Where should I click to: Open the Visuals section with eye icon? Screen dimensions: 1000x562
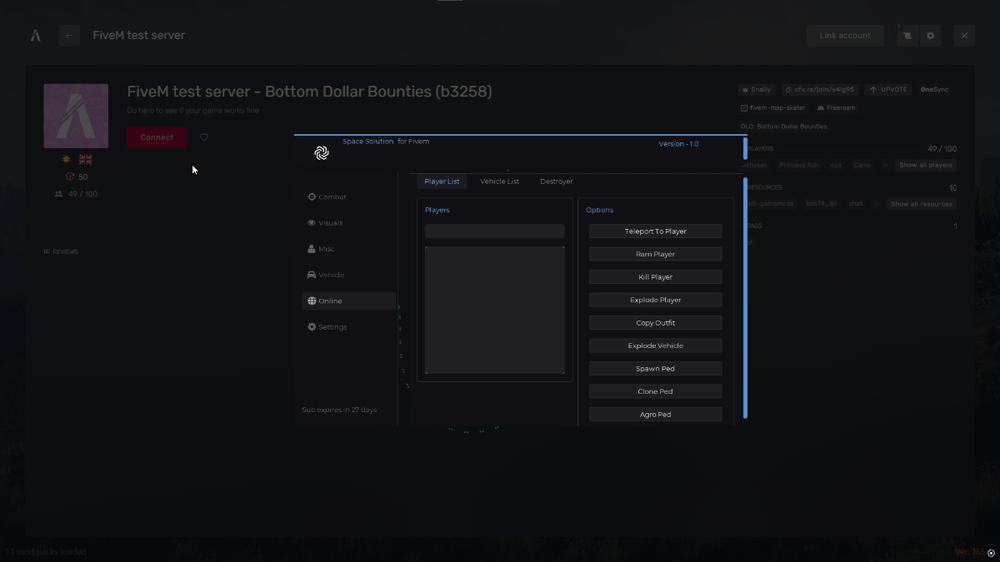coord(326,223)
